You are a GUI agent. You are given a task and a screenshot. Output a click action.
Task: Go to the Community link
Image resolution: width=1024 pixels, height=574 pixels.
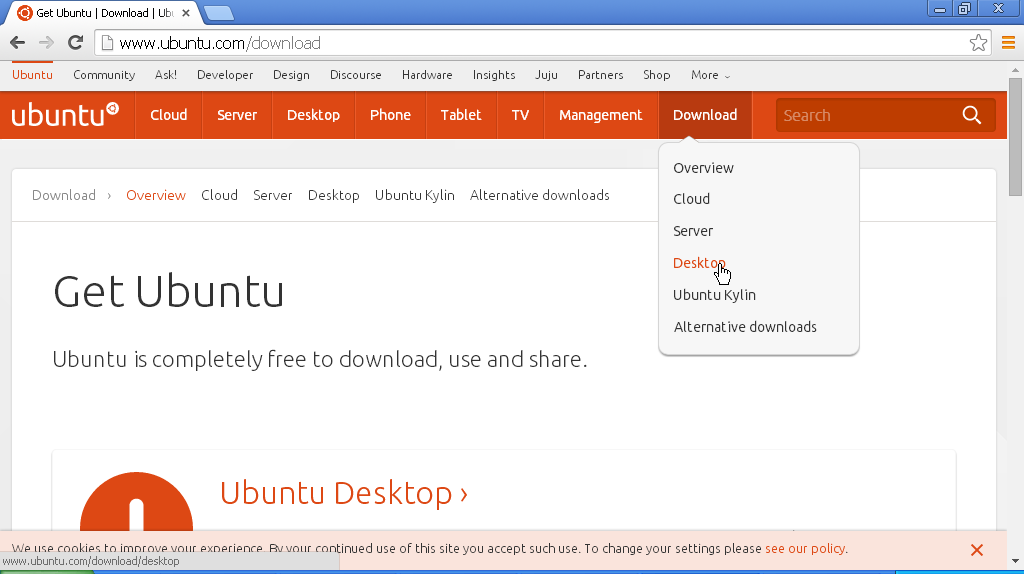click(x=104, y=75)
